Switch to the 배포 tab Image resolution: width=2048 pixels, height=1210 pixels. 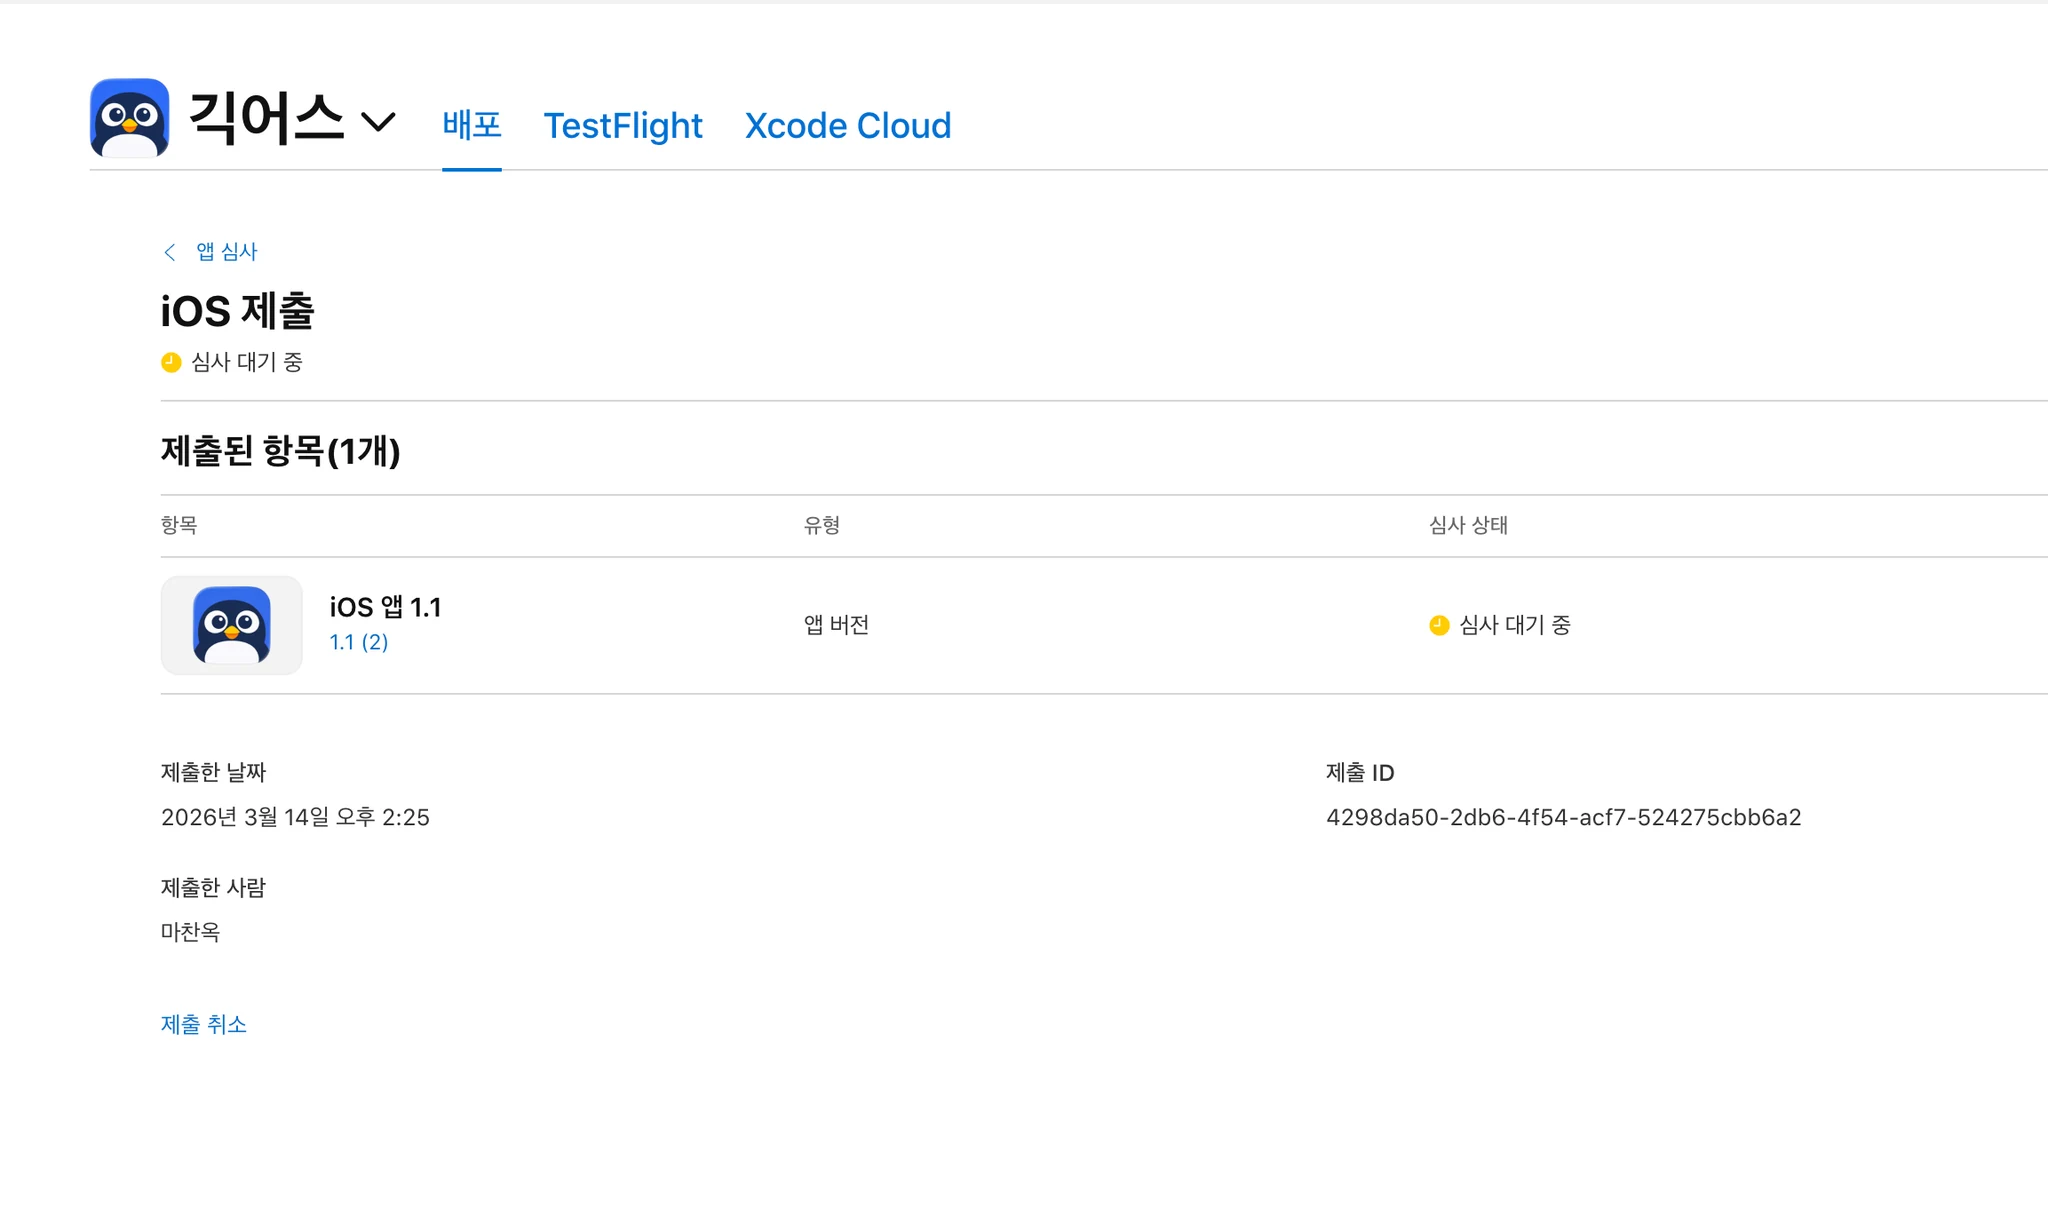coord(471,125)
